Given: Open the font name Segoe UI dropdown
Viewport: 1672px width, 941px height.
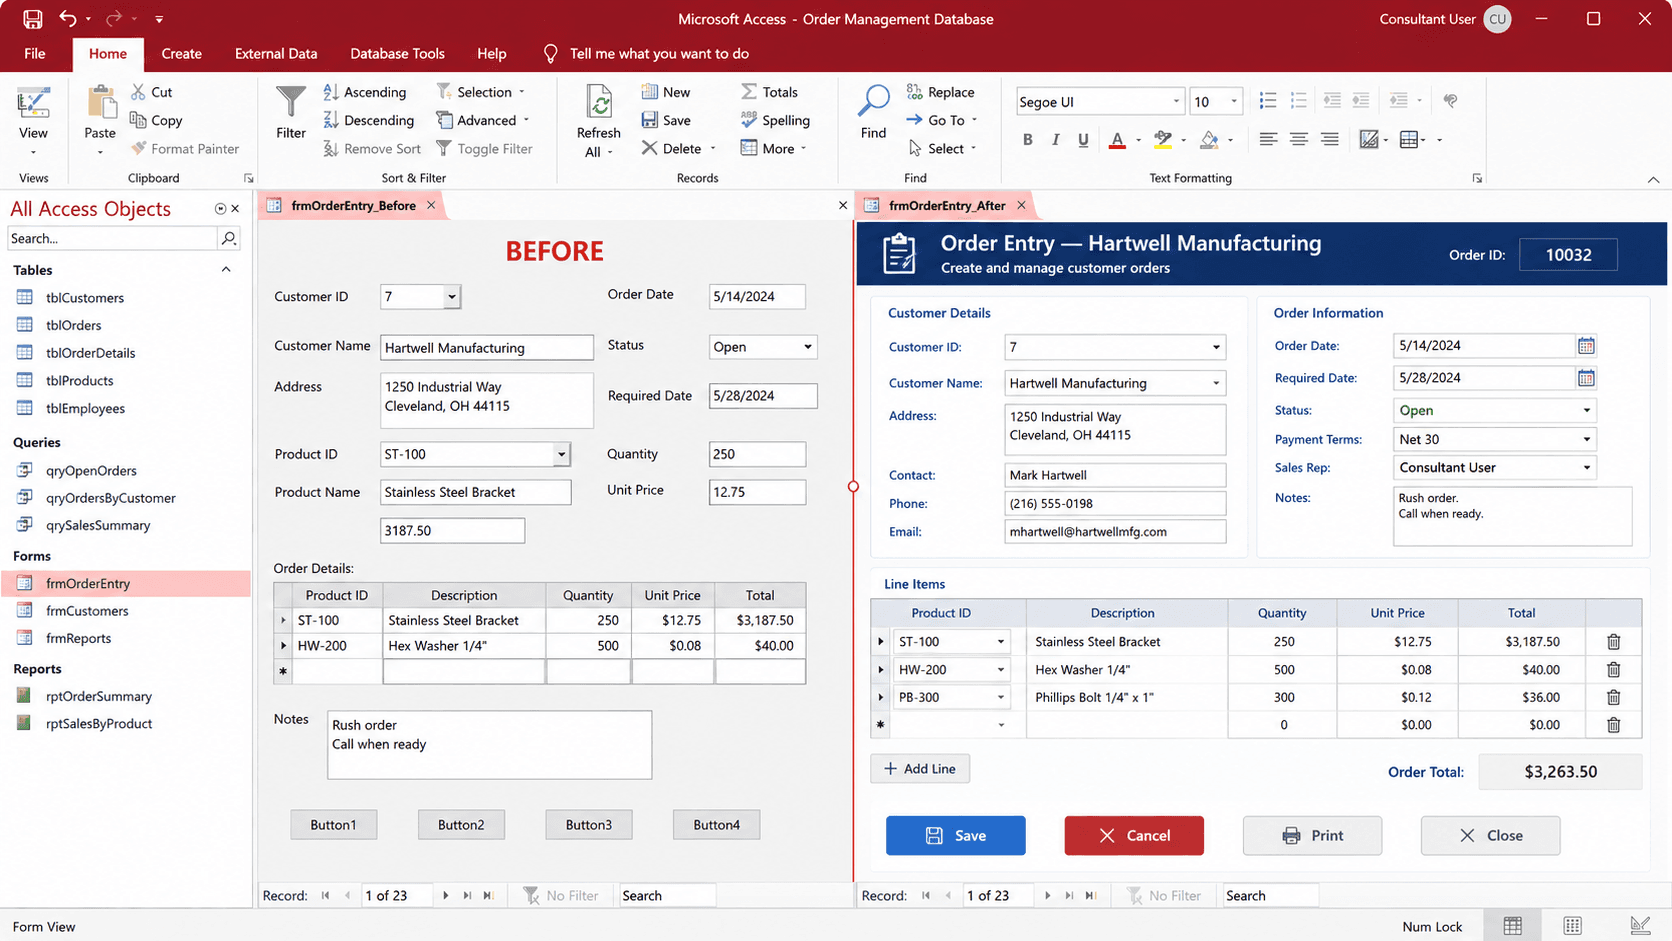Looking at the screenshot, I should pos(1176,101).
